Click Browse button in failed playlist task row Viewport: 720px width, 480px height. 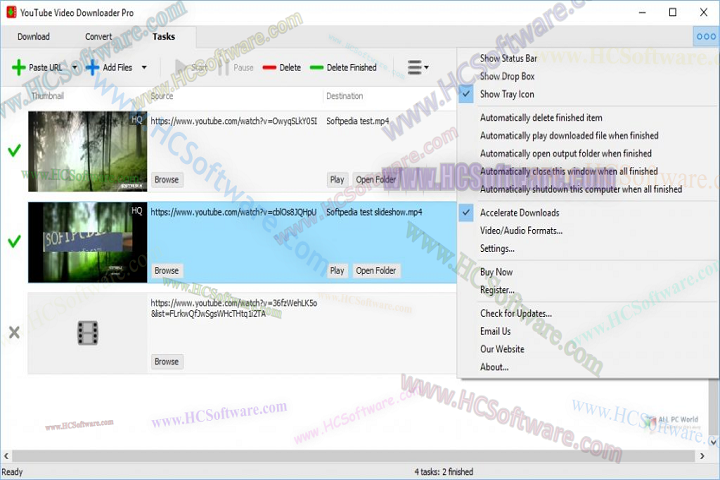(167, 361)
